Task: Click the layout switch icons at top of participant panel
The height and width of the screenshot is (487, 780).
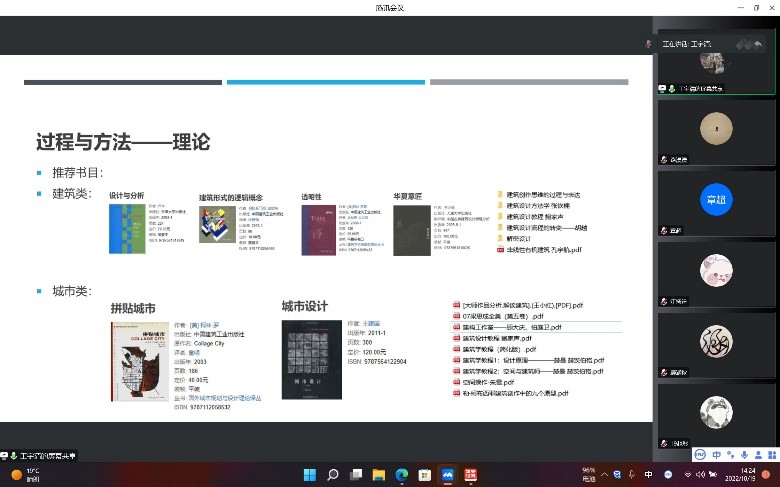Action: (749, 44)
